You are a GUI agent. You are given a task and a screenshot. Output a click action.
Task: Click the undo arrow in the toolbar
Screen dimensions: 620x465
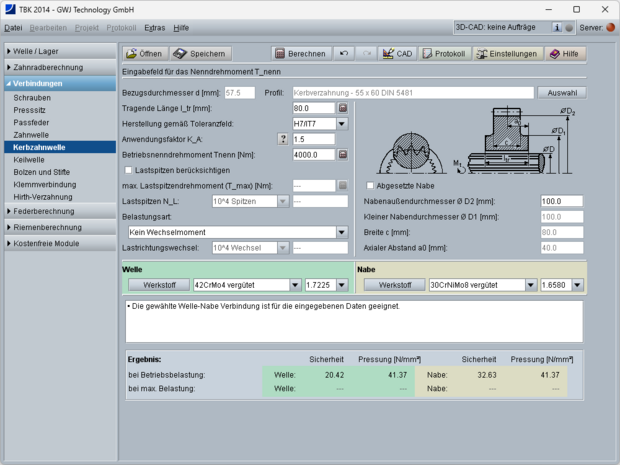[x=345, y=53]
